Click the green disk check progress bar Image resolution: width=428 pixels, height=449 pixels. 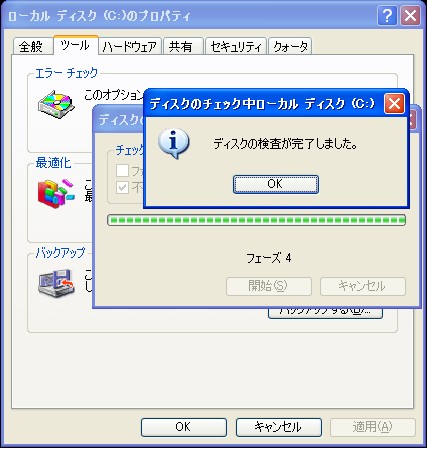pos(256,220)
